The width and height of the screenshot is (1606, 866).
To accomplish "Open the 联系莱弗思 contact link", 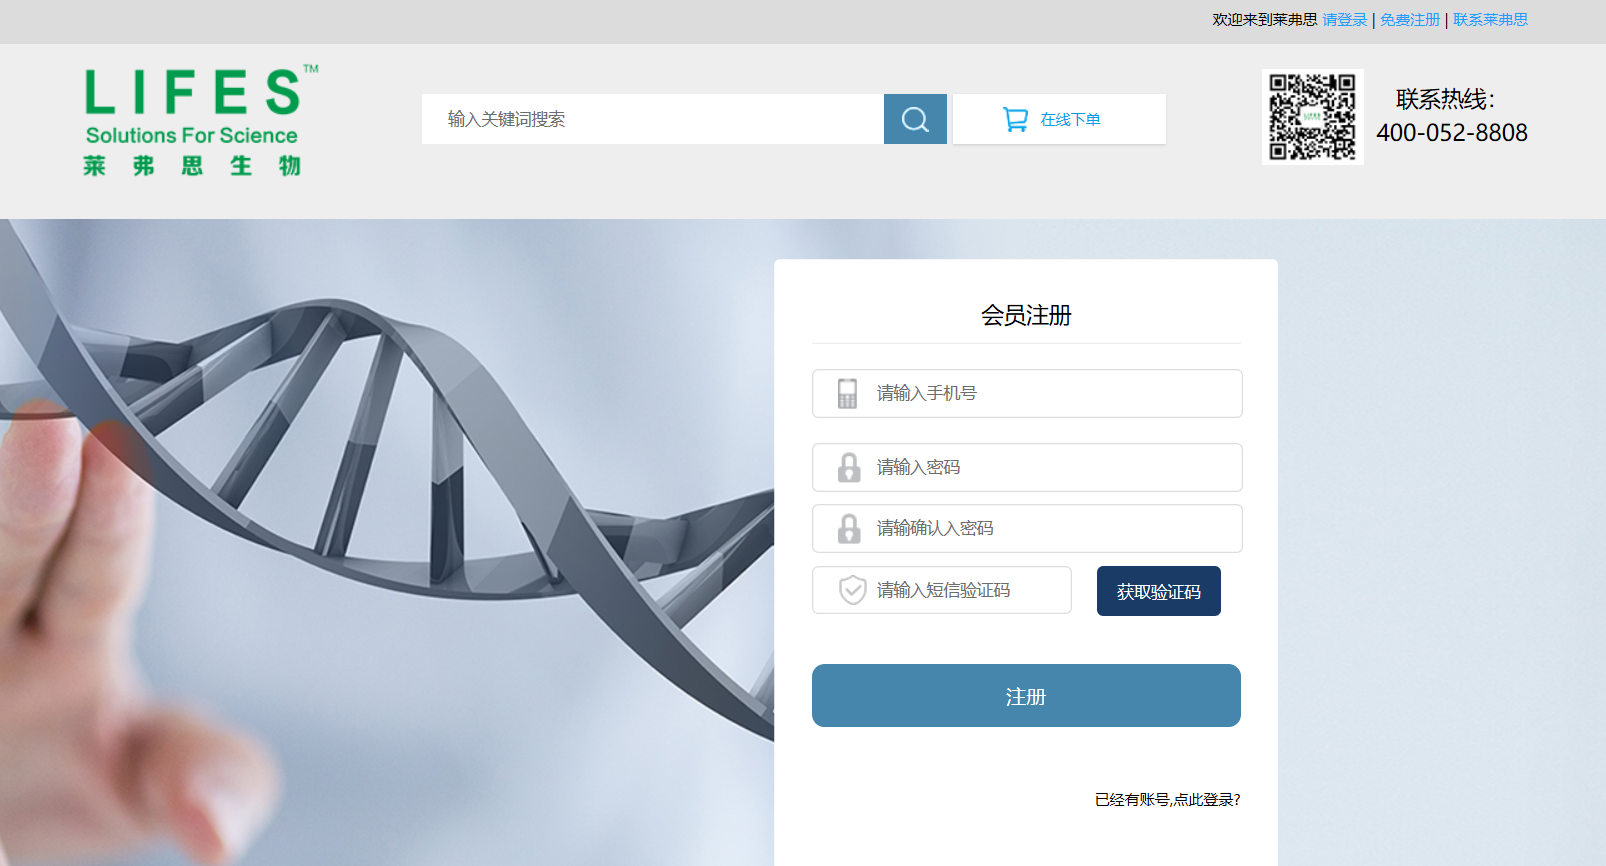I will (x=1490, y=20).
